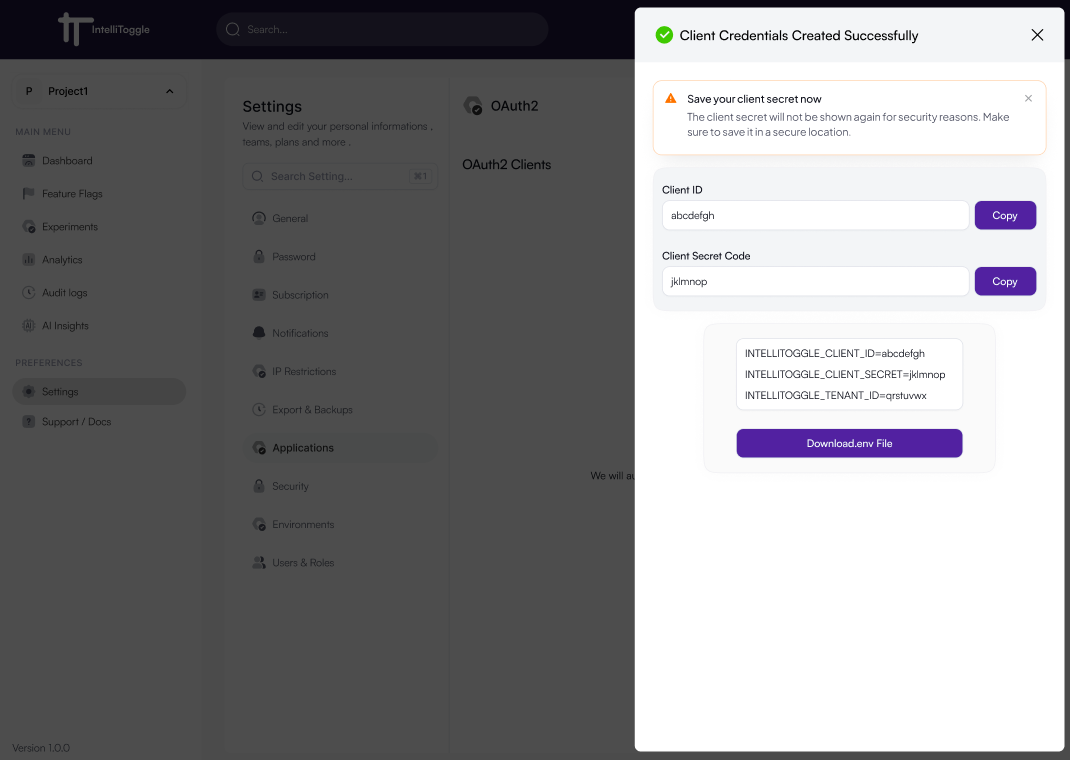Click the Analytics chart icon
The width and height of the screenshot is (1070, 760).
pyautogui.click(x=29, y=260)
